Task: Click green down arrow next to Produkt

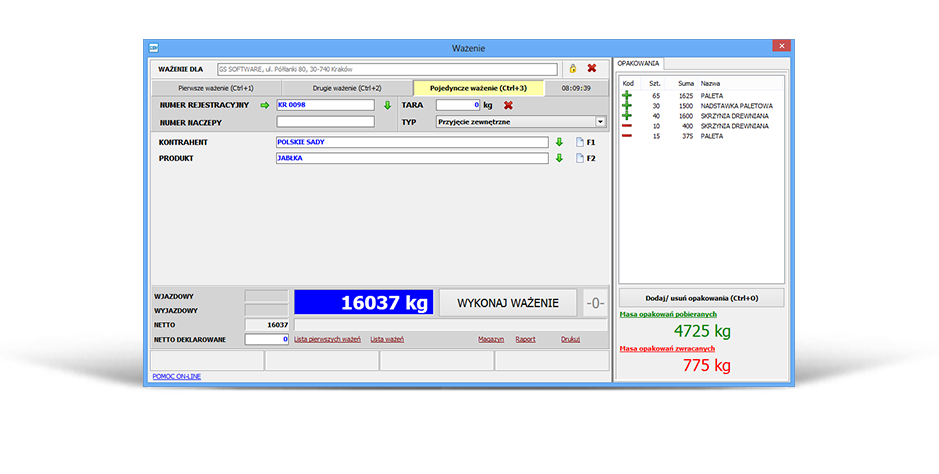Action: pos(560,158)
